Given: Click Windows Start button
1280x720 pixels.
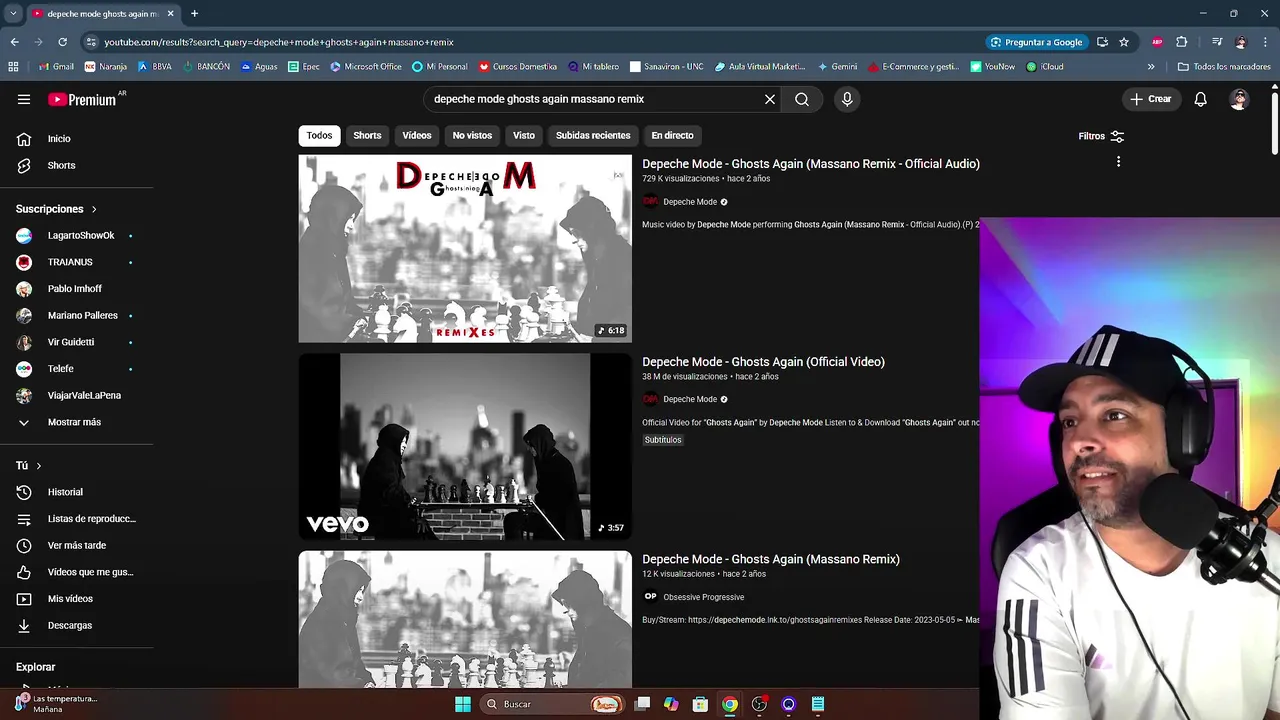Looking at the screenshot, I should [463, 704].
